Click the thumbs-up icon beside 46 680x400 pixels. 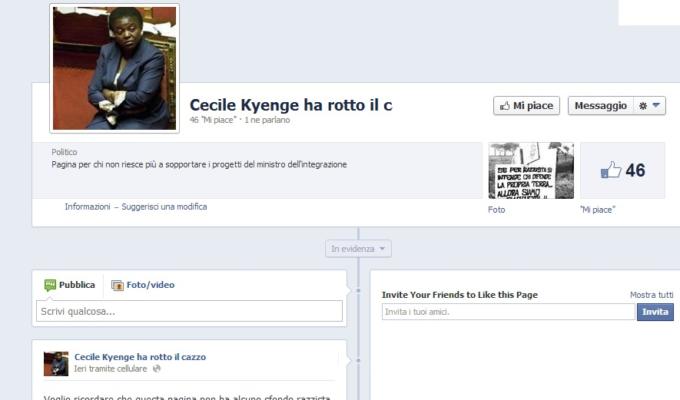pos(611,170)
